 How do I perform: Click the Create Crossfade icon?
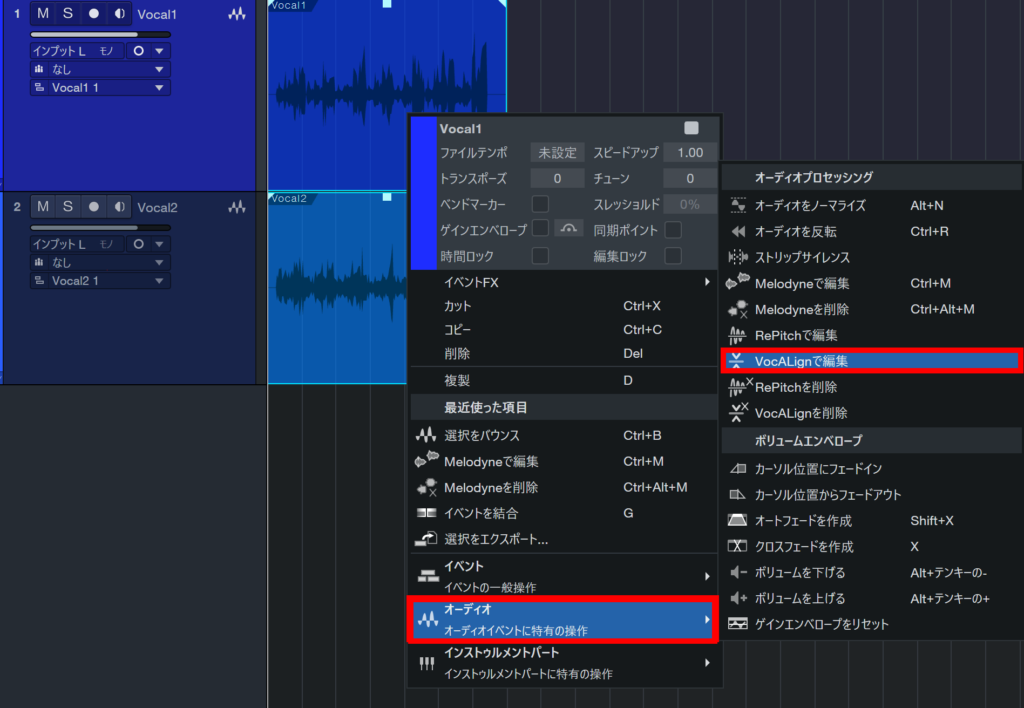[x=738, y=547]
